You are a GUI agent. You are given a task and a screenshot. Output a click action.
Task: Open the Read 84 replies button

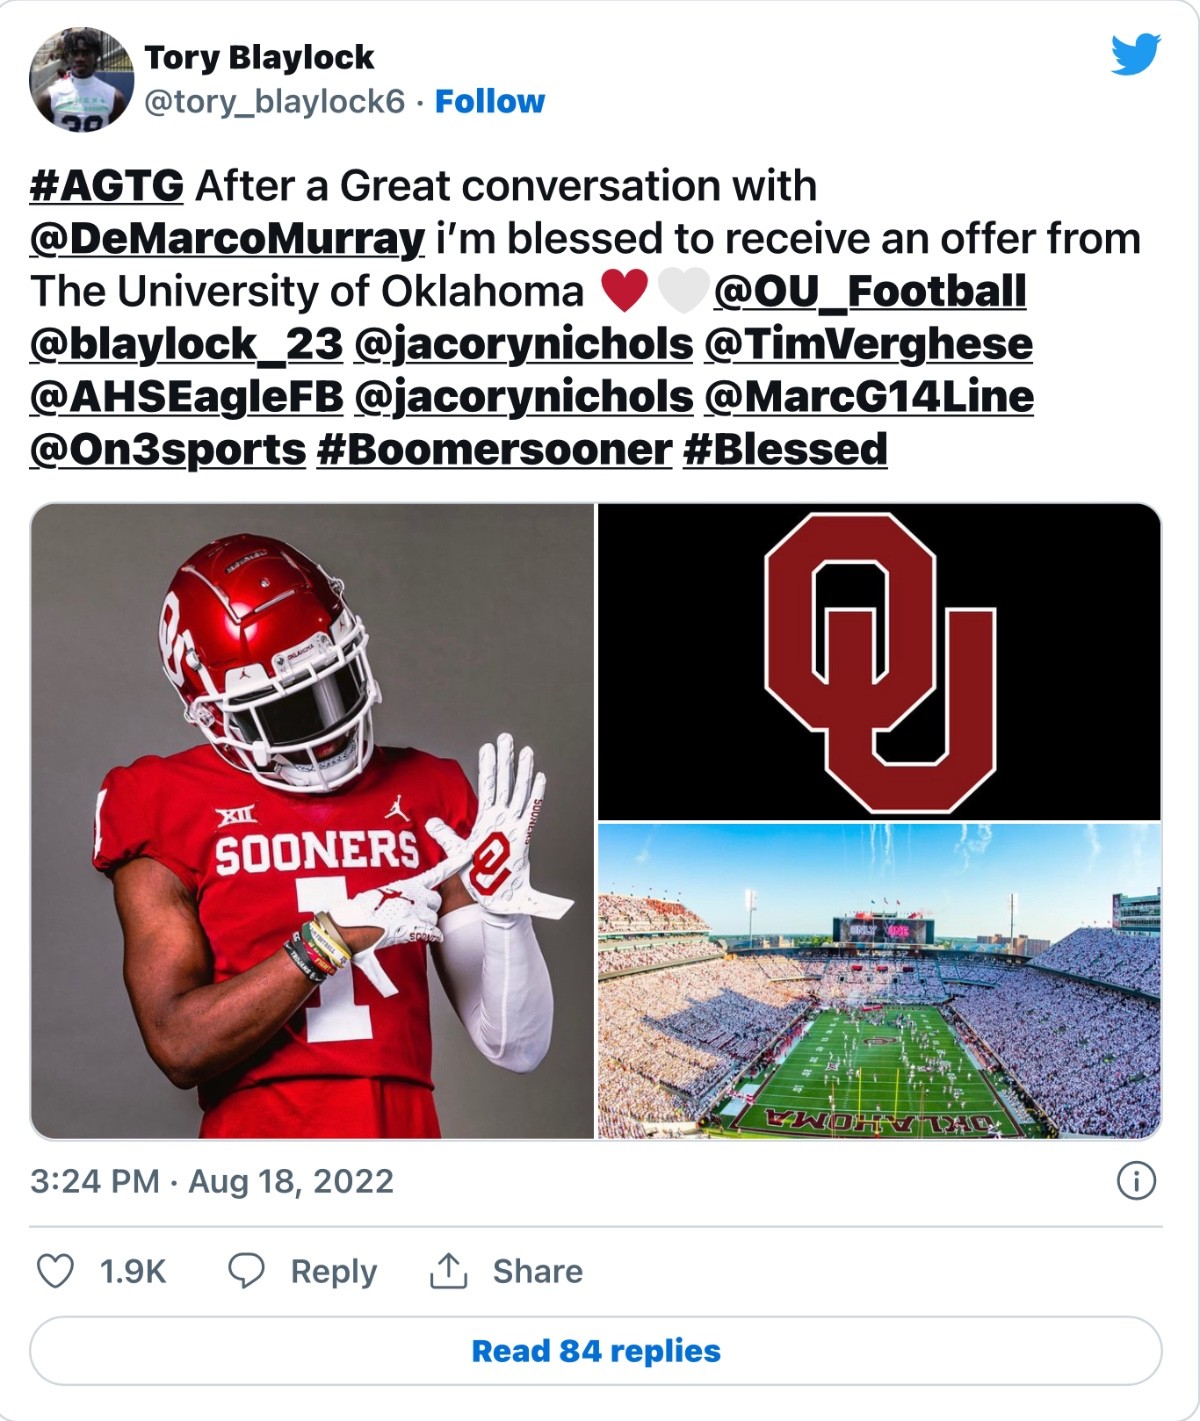(596, 1351)
